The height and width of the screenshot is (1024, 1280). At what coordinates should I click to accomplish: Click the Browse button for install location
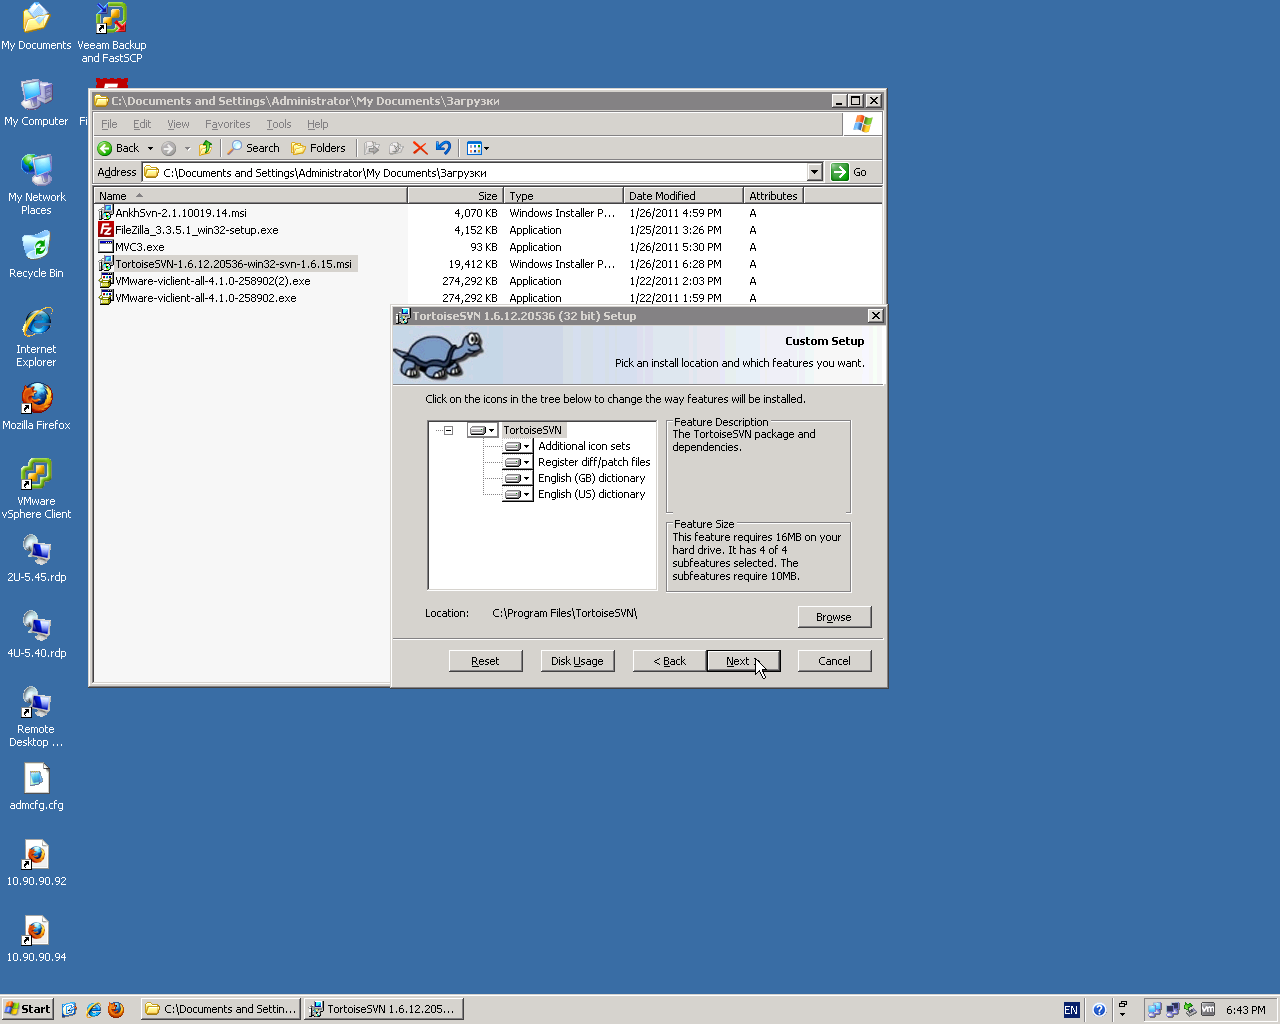834,617
